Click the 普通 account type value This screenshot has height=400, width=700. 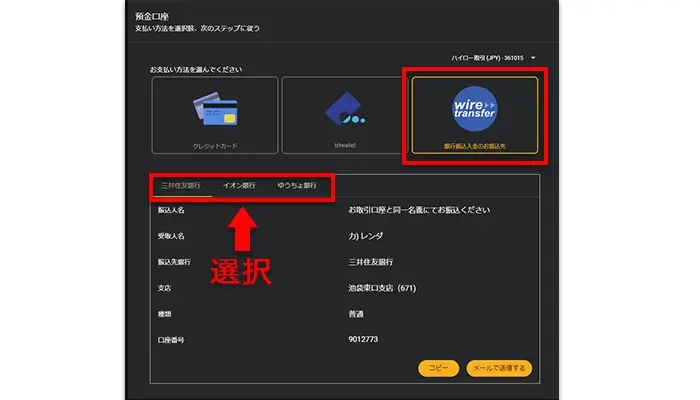coord(357,314)
